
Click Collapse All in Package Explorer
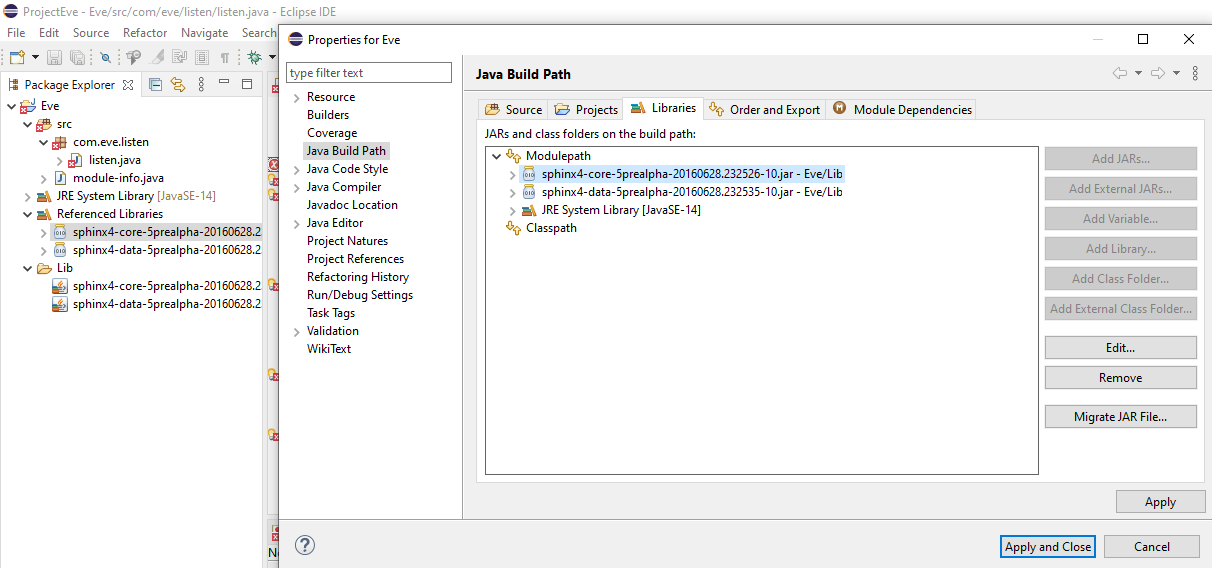click(156, 85)
